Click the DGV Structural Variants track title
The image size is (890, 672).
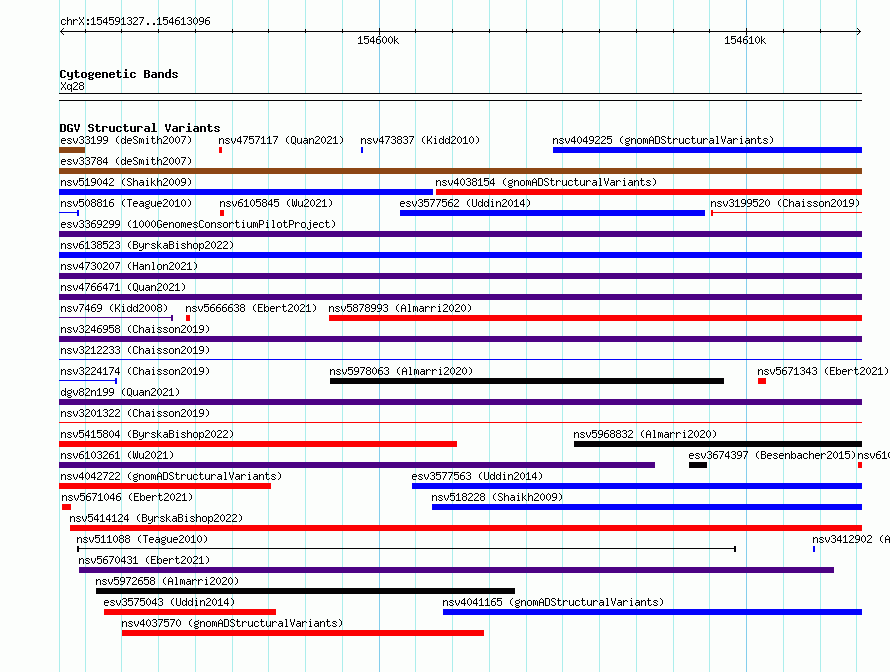(140, 128)
